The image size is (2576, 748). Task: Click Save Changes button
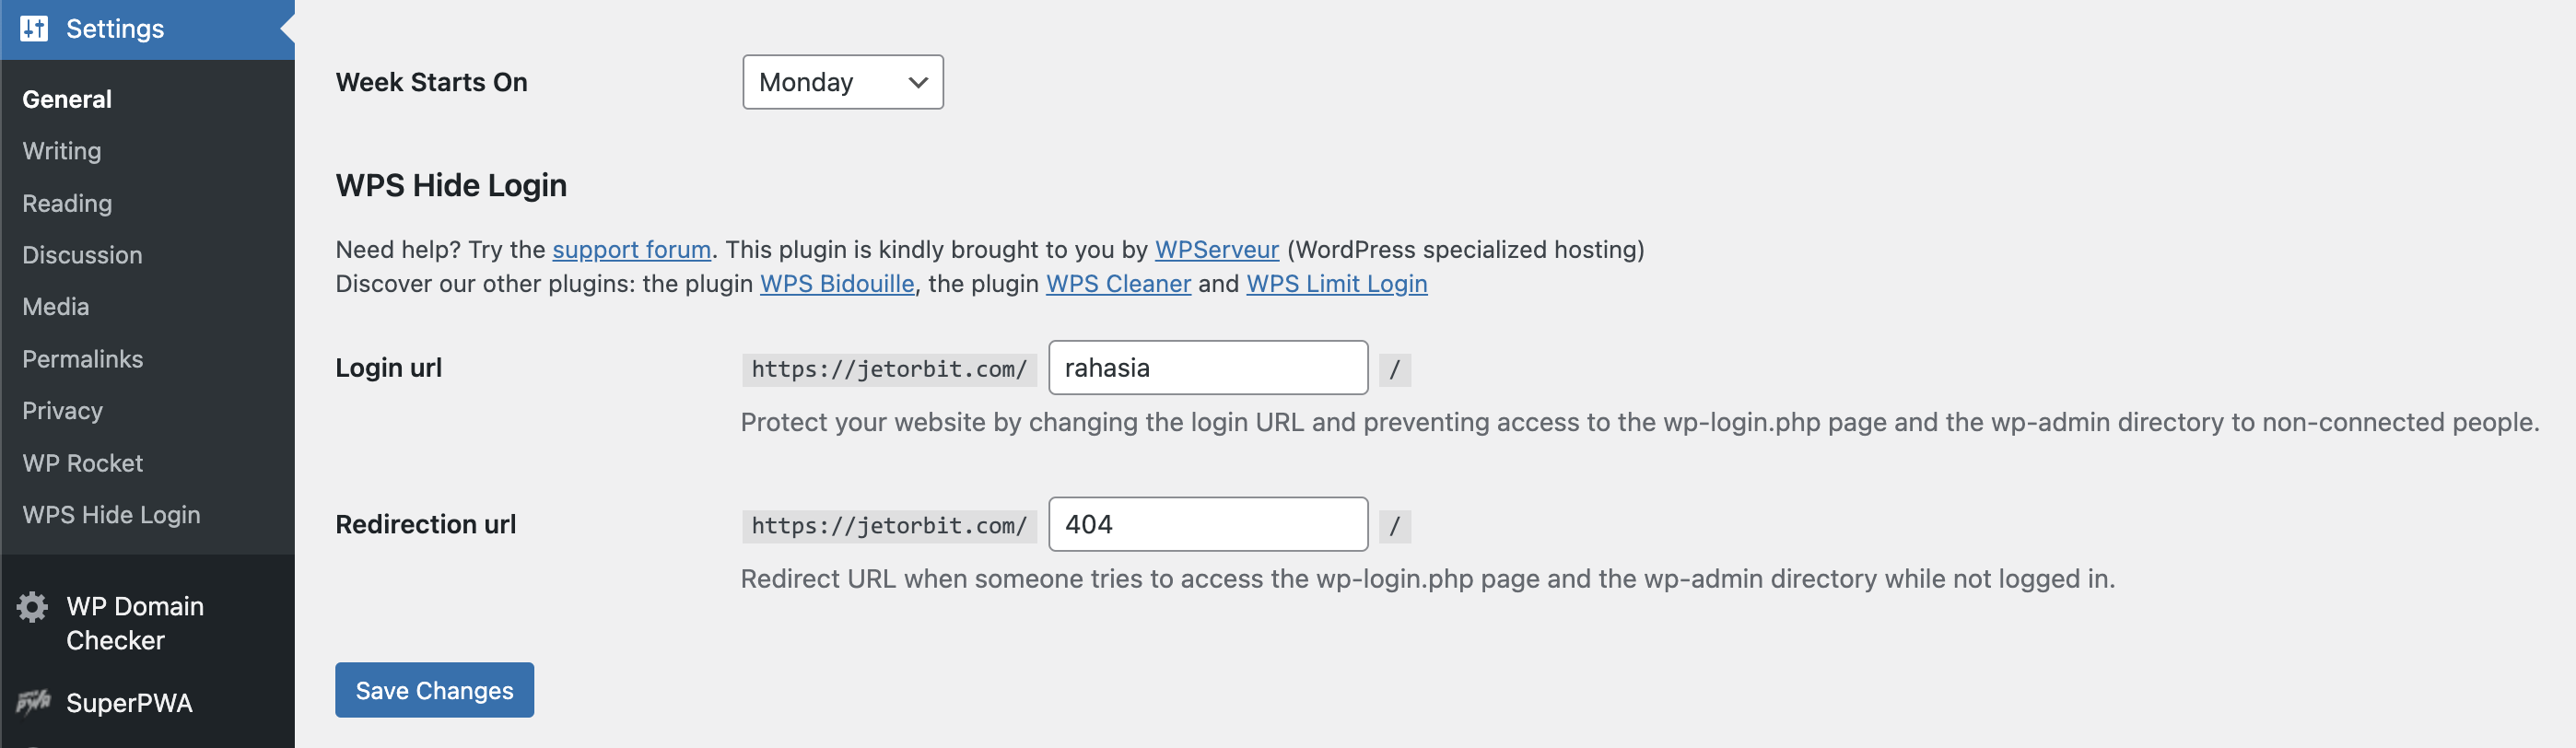(x=434, y=690)
